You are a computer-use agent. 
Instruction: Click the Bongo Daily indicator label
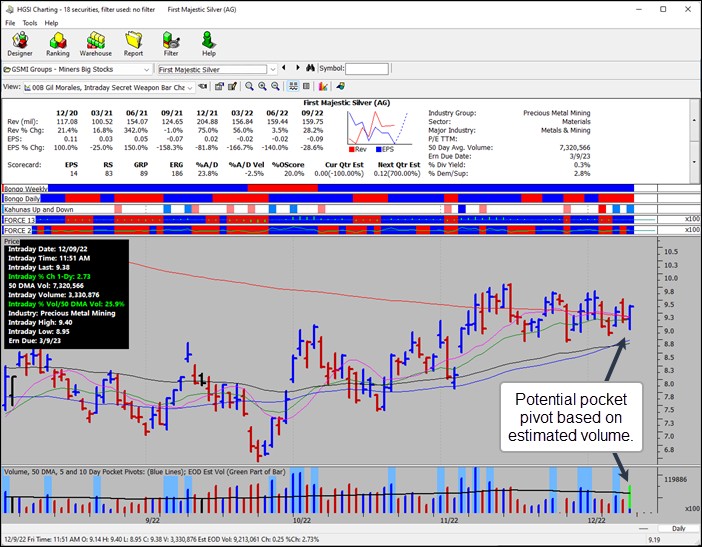pyautogui.click(x=22, y=198)
